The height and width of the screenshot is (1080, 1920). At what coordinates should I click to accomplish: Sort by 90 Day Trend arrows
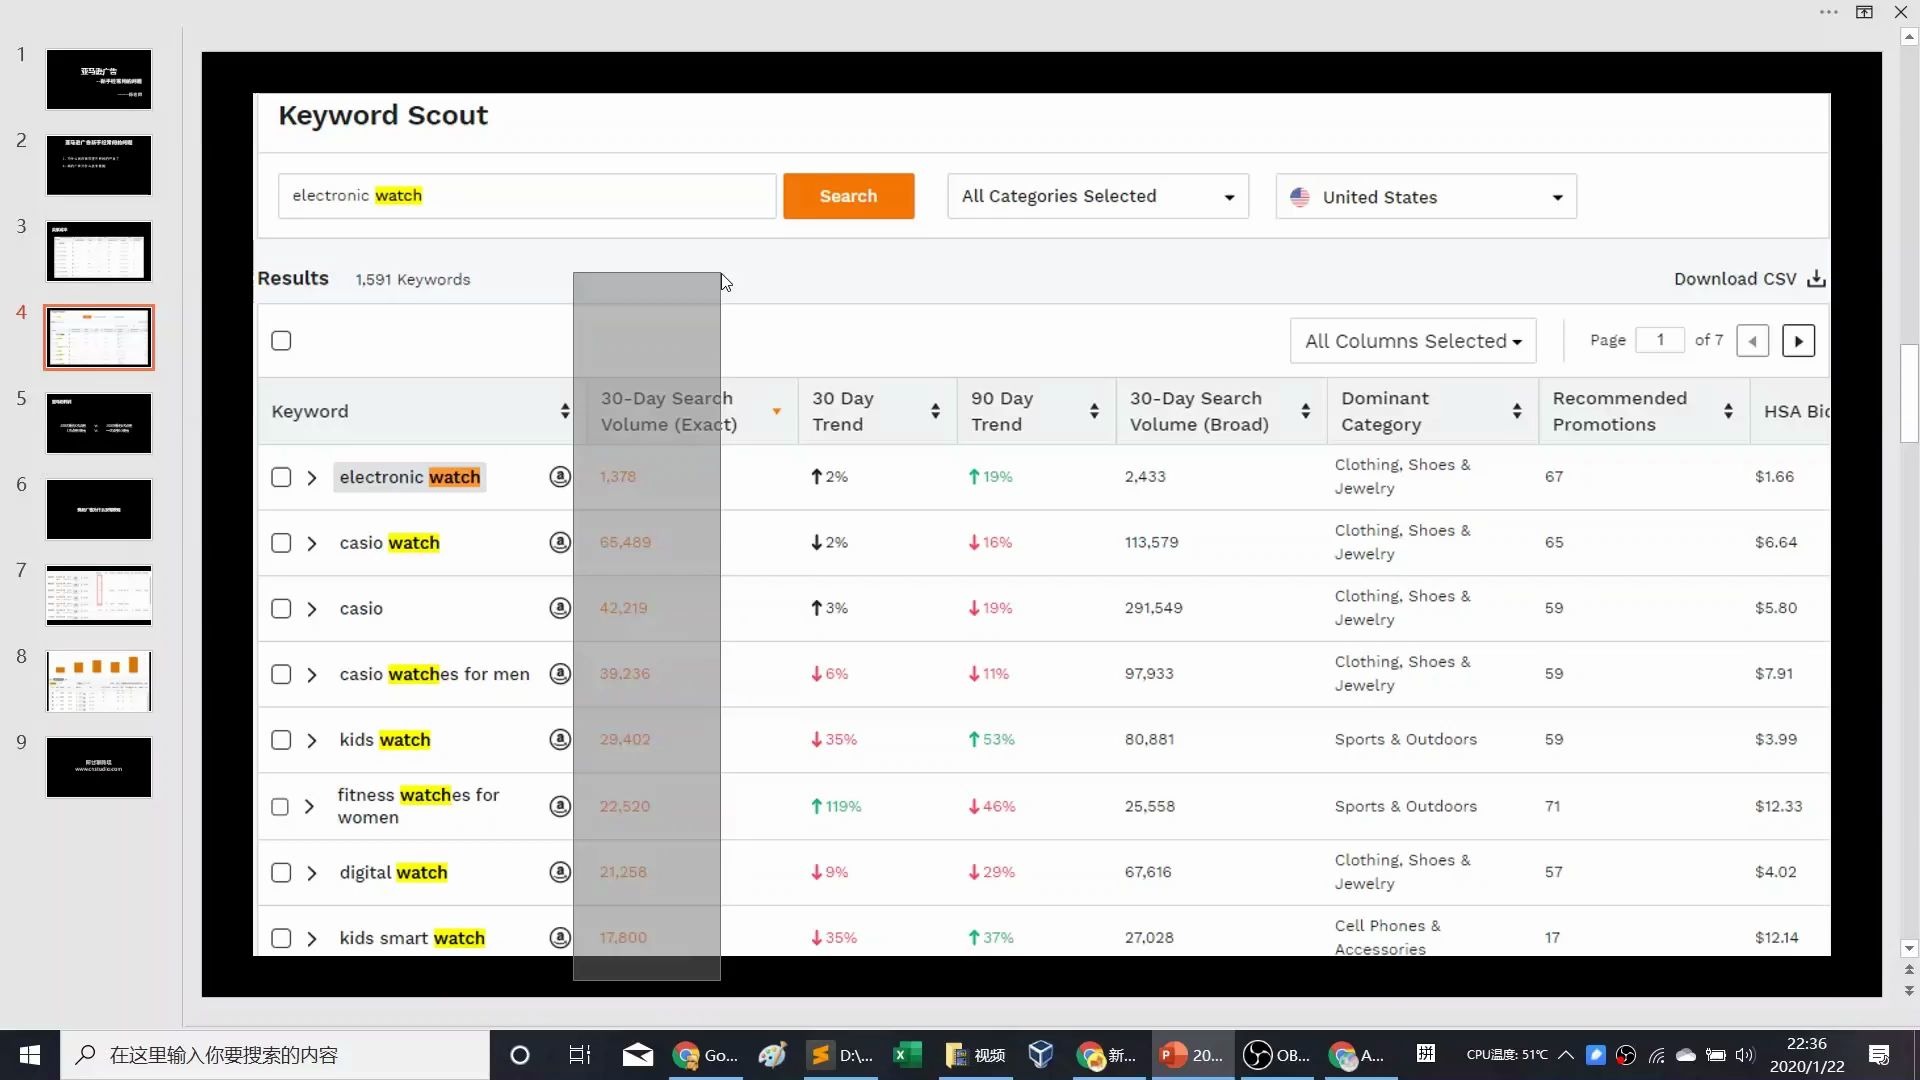(x=1094, y=411)
